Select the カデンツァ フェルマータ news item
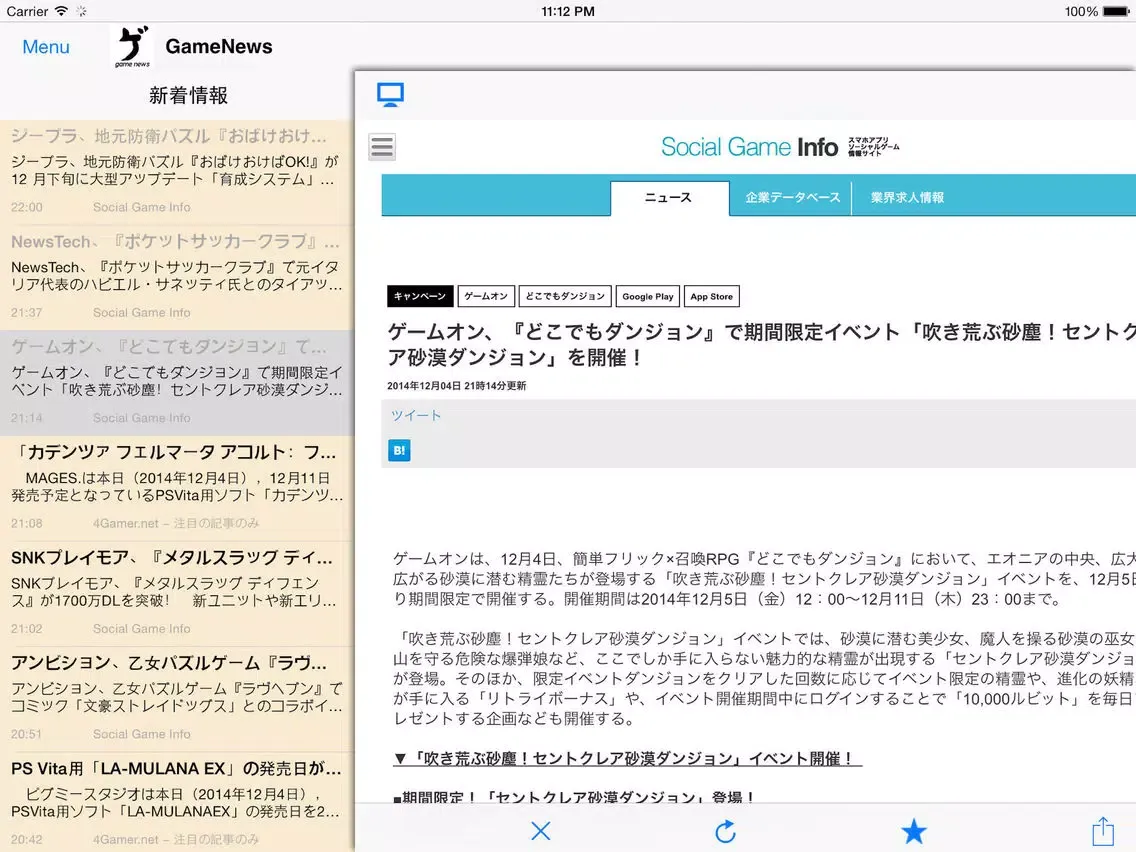Image resolution: width=1136 pixels, height=852 pixels. [x=177, y=488]
